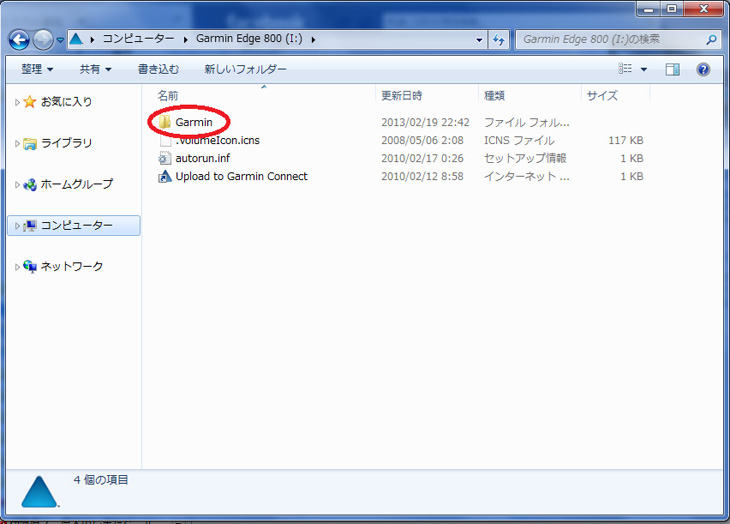Click the date 2010/02/12 8:58

[x=422, y=176]
